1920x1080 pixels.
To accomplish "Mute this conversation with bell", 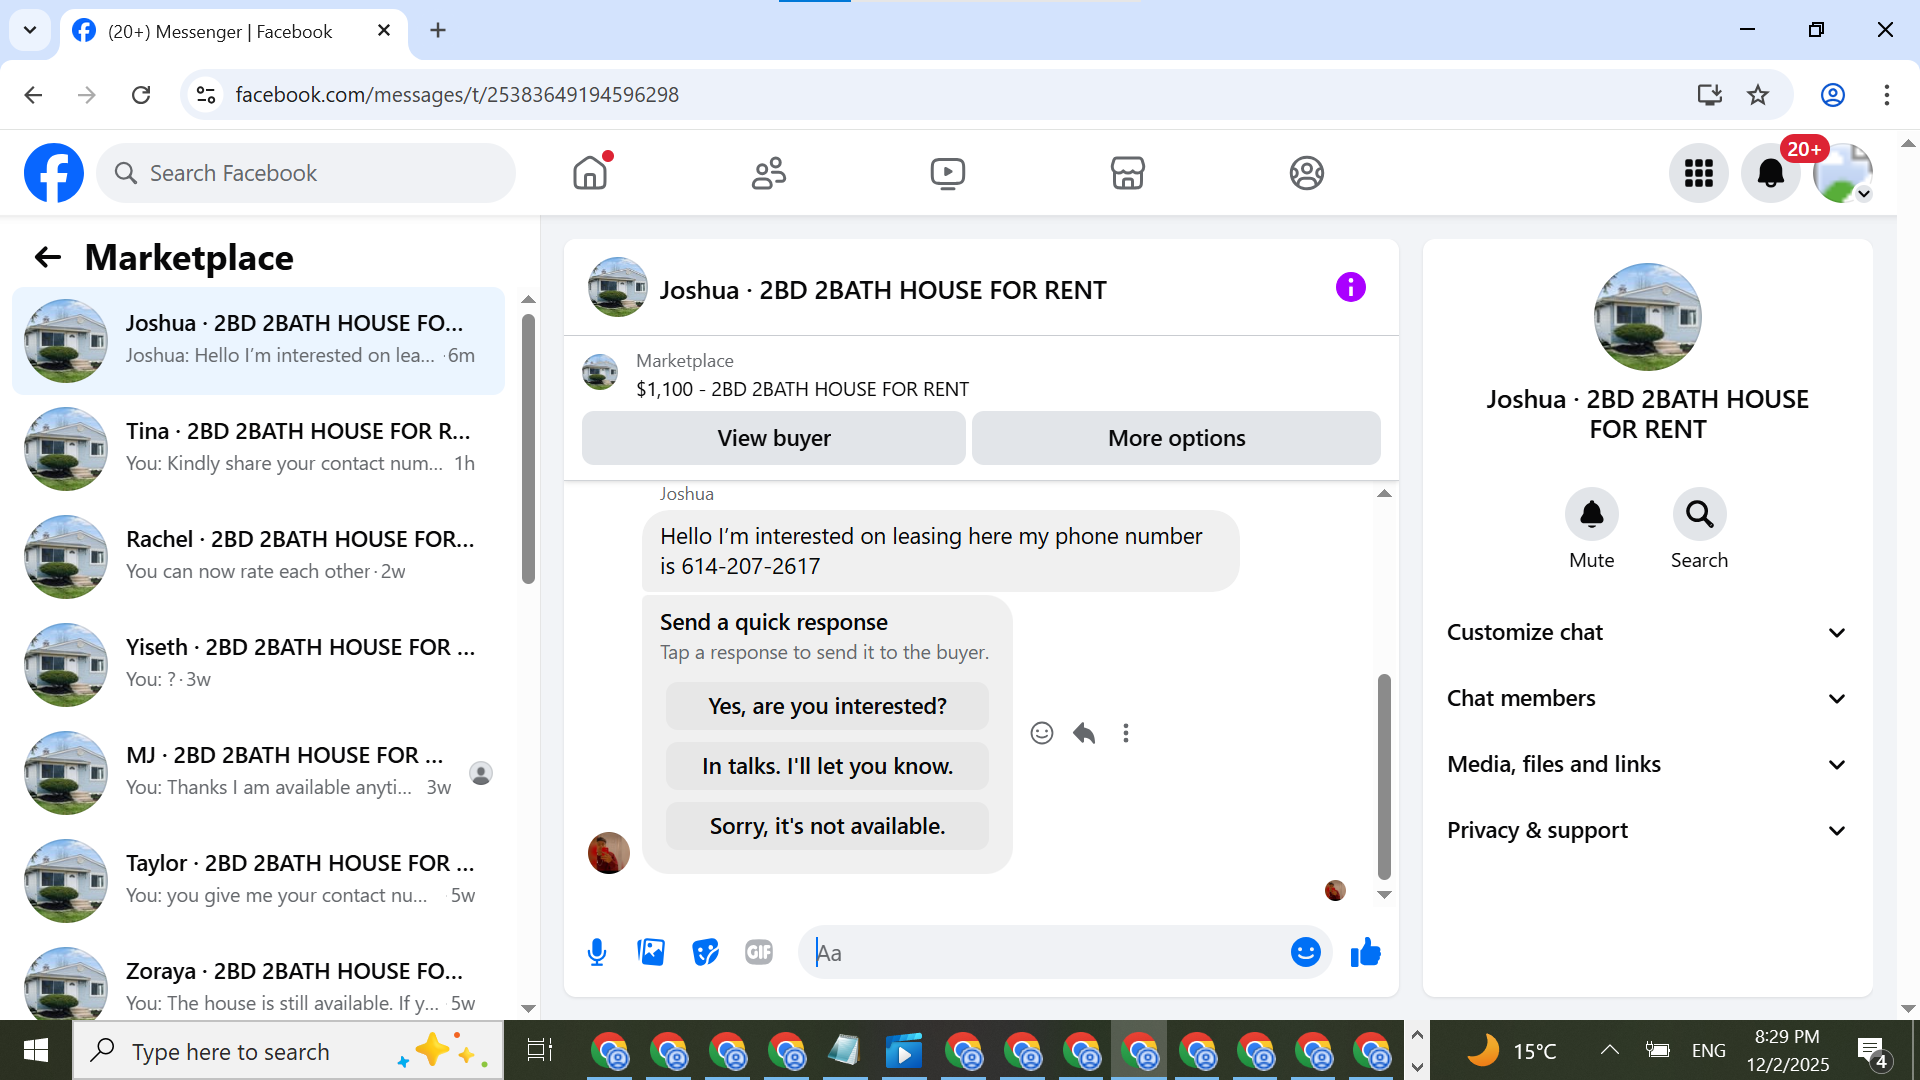I will [x=1591, y=515].
